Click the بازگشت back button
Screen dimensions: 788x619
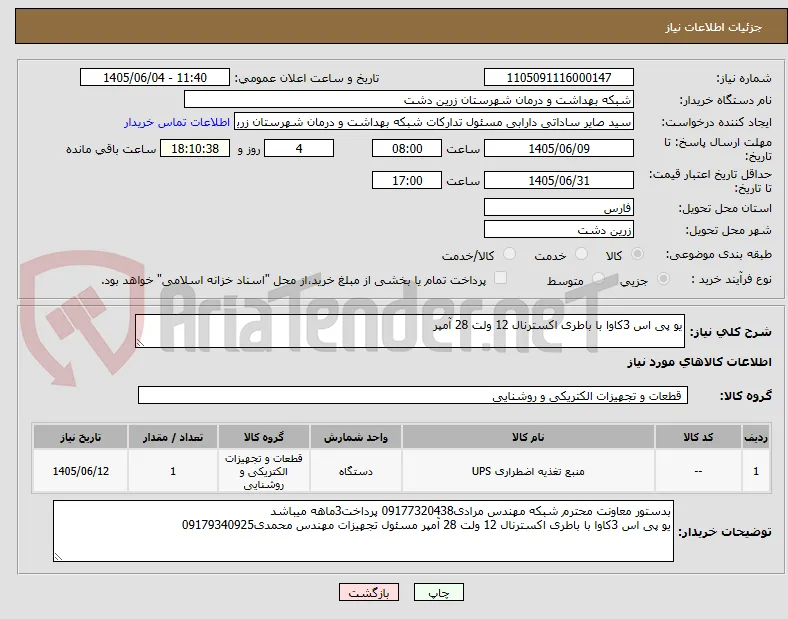tap(369, 593)
